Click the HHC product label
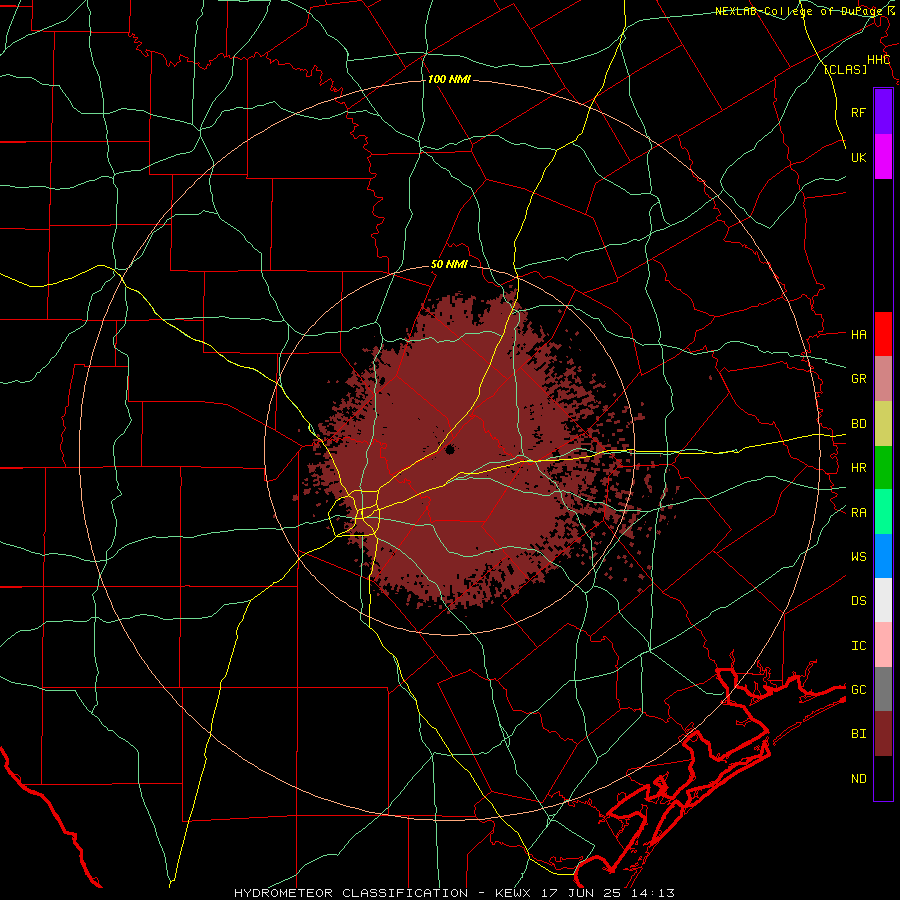Image resolution: width=900 pixels, height=900 pixels. 878,60
